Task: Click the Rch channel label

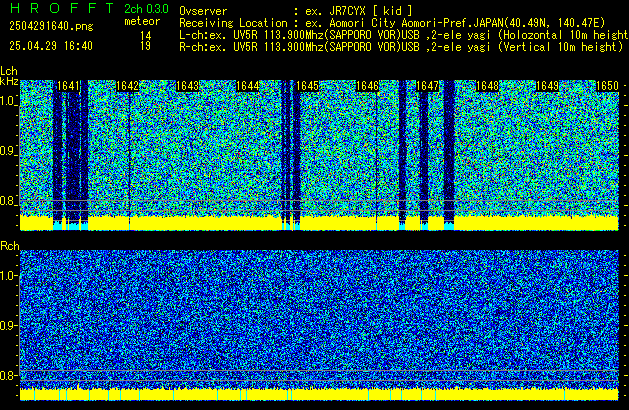Action: [x=10, y=246]
